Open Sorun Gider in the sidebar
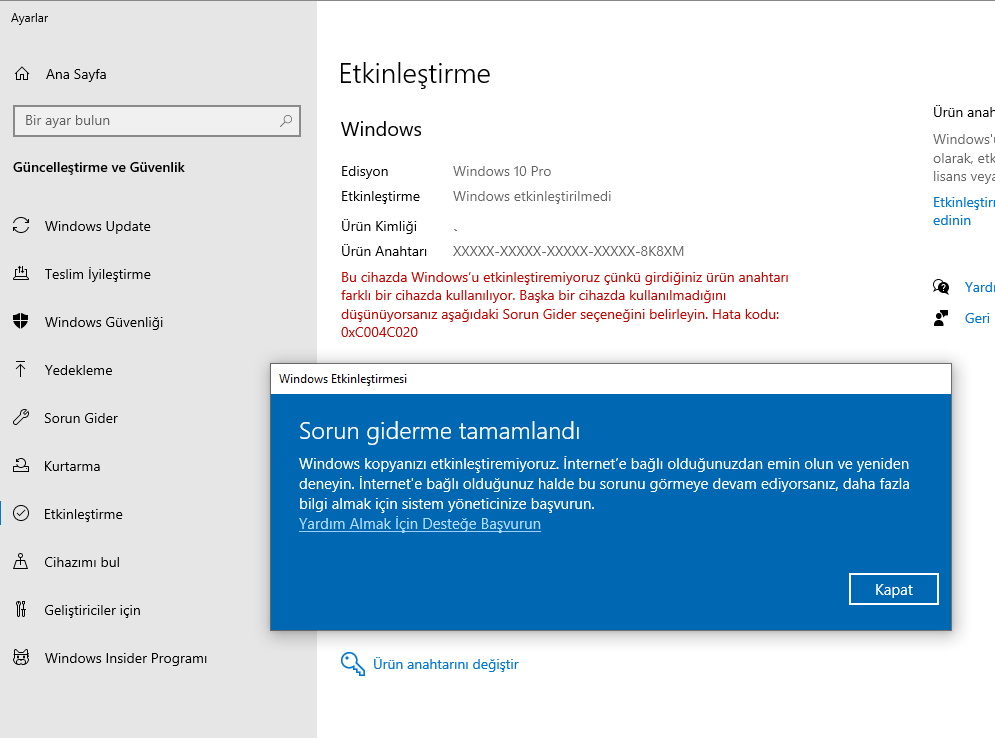The width and height of the screenshot is (995, 738). (x=81, y=418)
